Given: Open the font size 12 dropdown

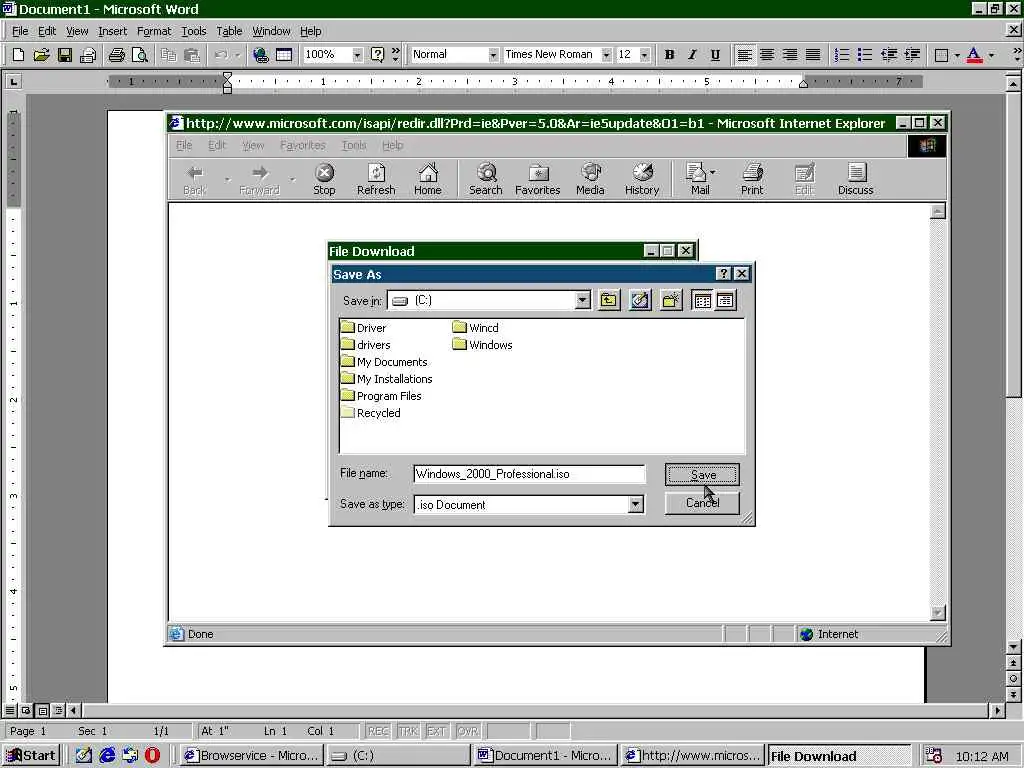Looking at the screenshot, I should click(x=645, y=55).
